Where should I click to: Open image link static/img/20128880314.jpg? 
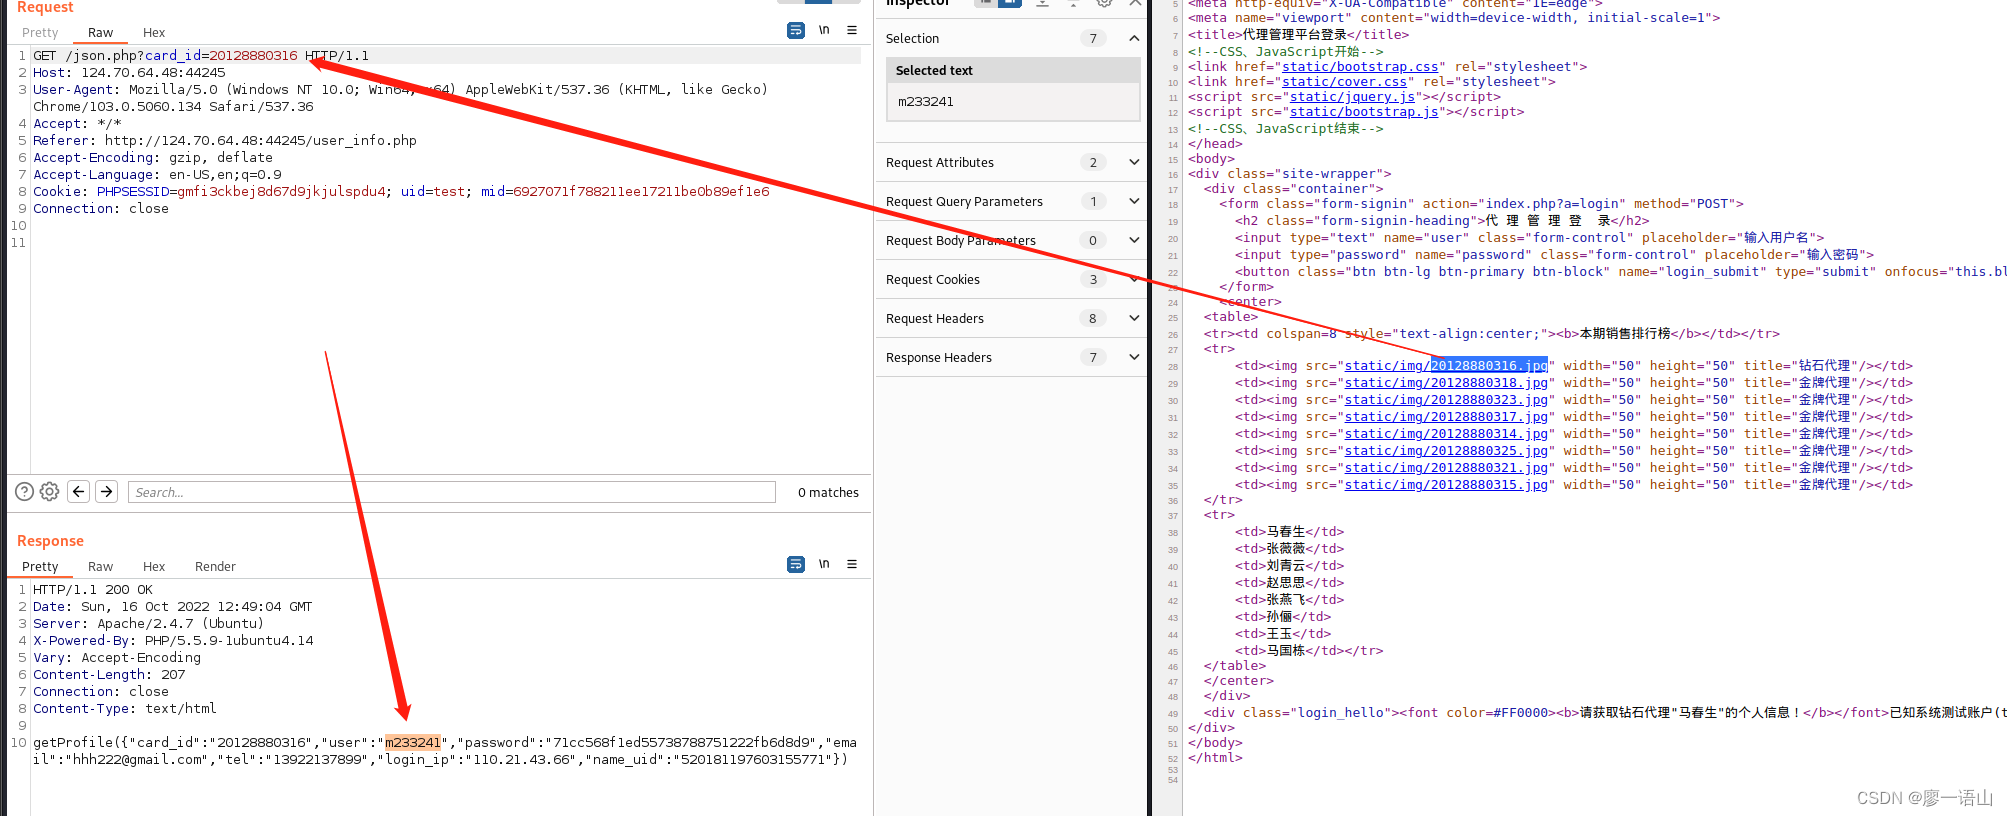click(1446, 434)
